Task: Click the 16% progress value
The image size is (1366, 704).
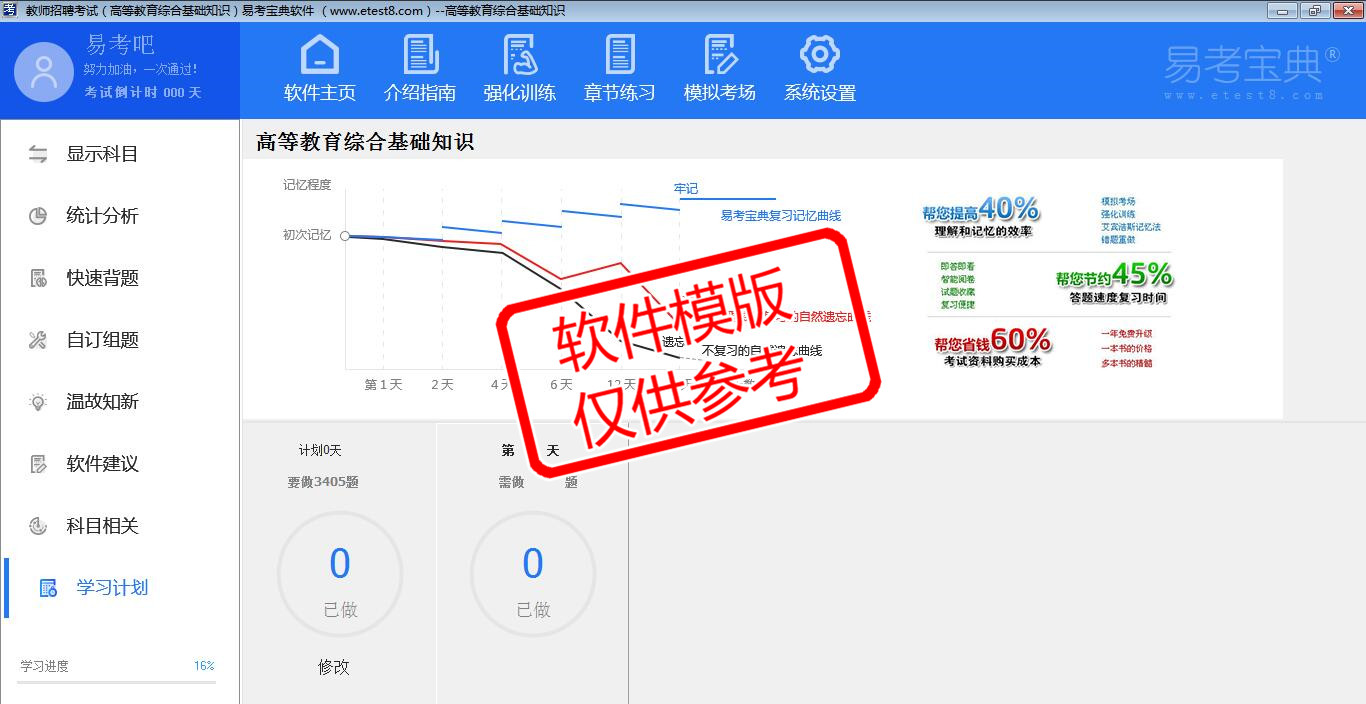Action: coord(204,666)
